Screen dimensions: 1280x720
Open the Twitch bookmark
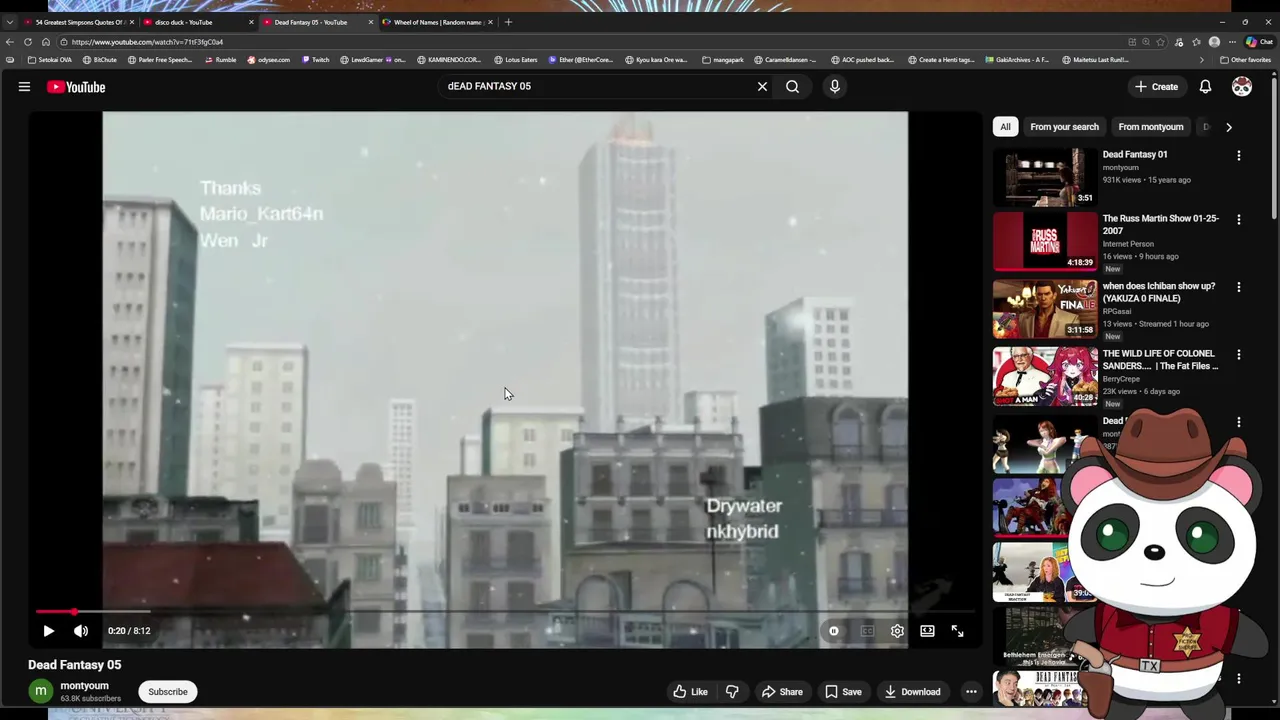316,60
